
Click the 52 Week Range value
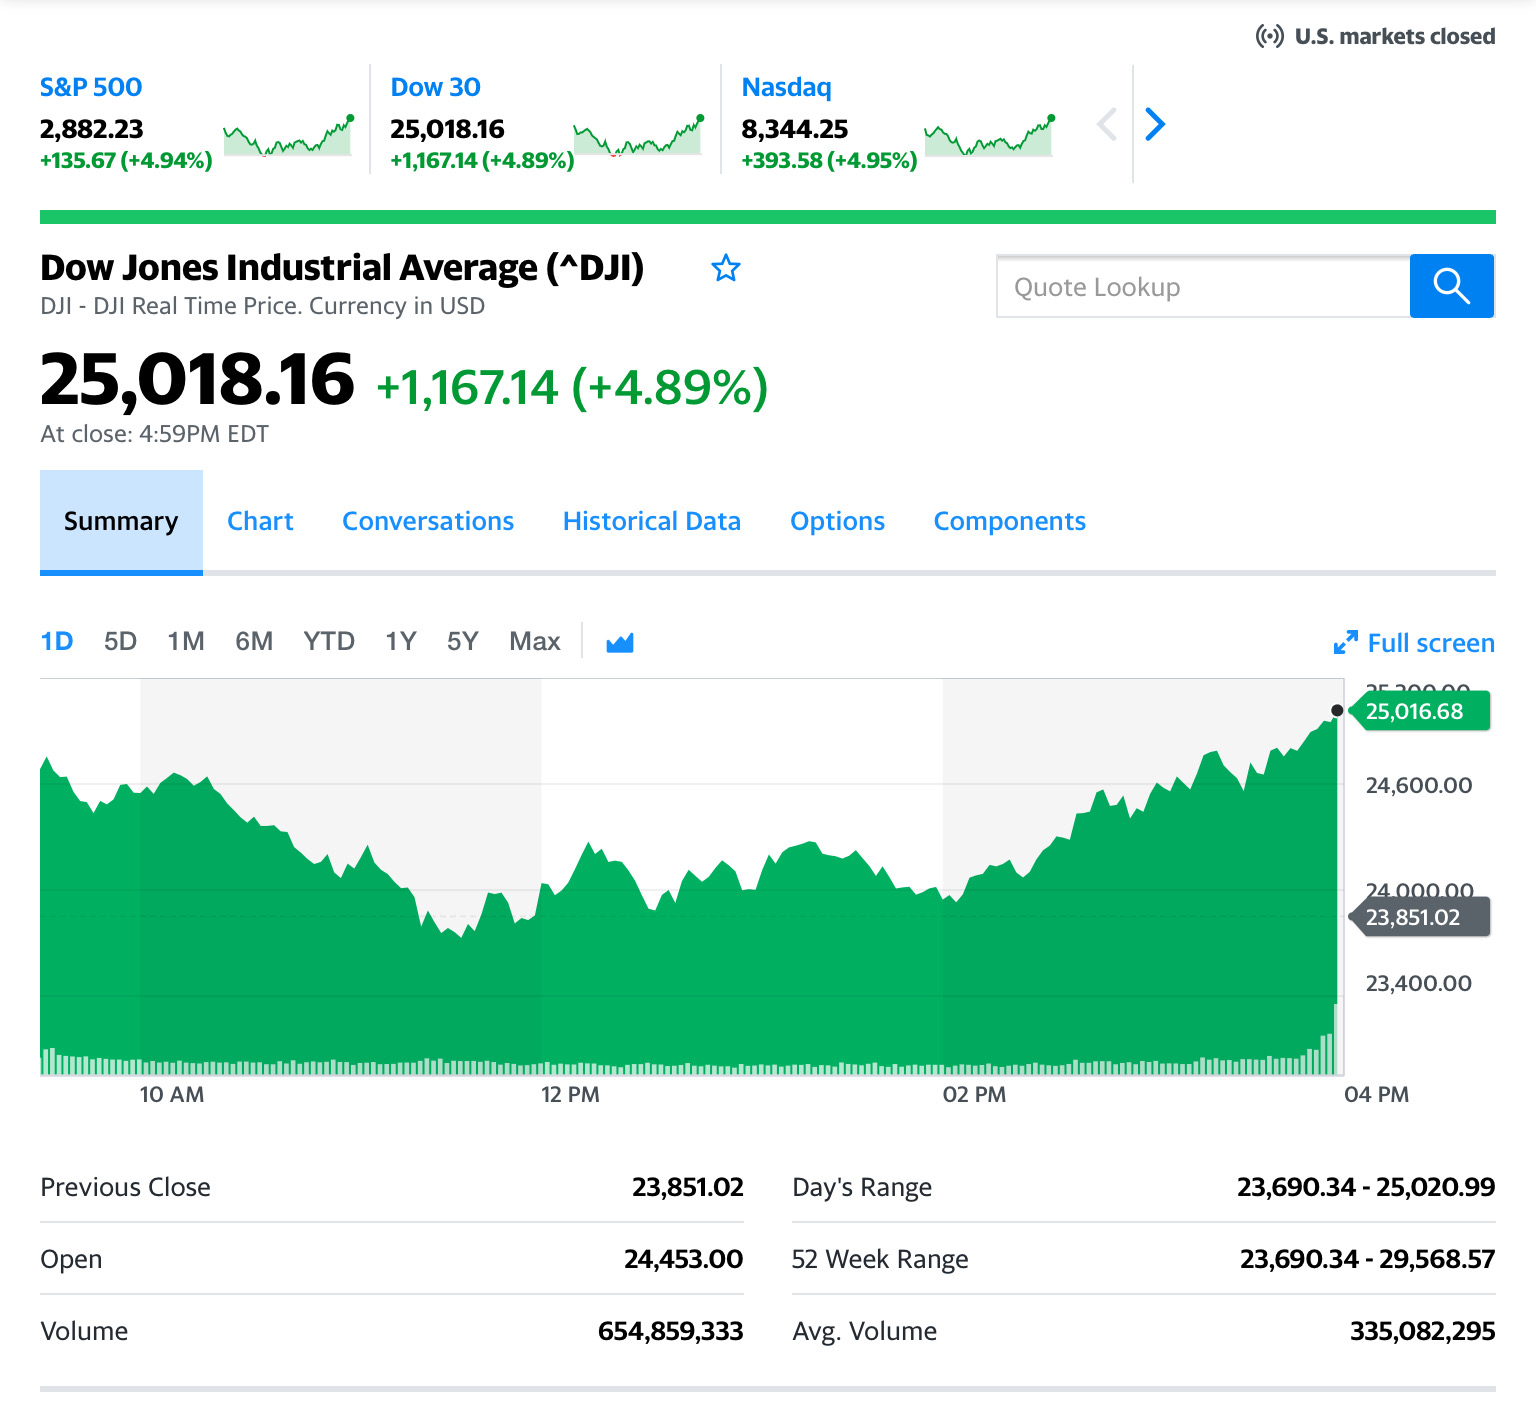tap(1368, 1259)
